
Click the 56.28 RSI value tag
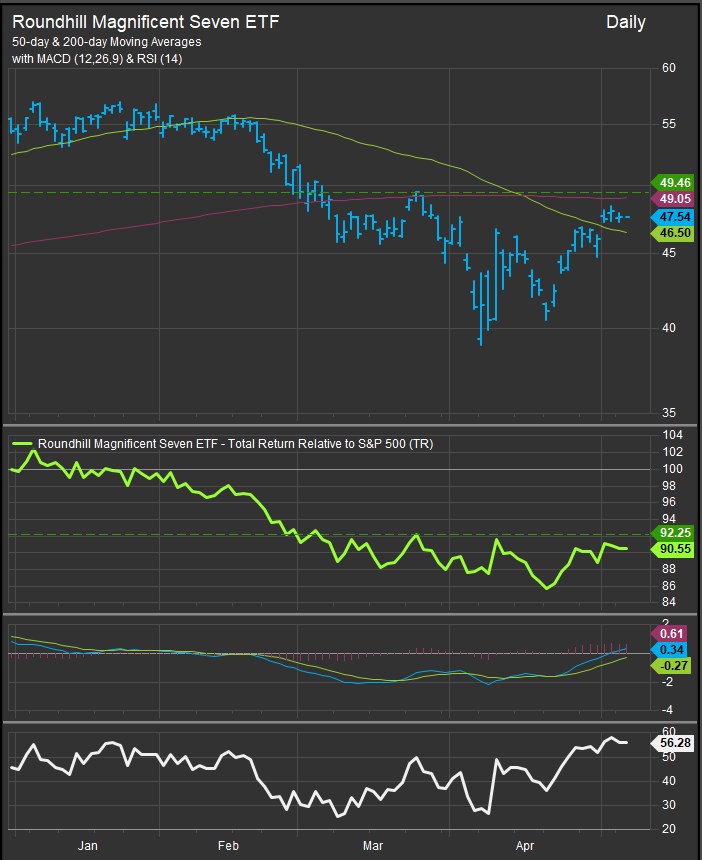pos(672,743)
